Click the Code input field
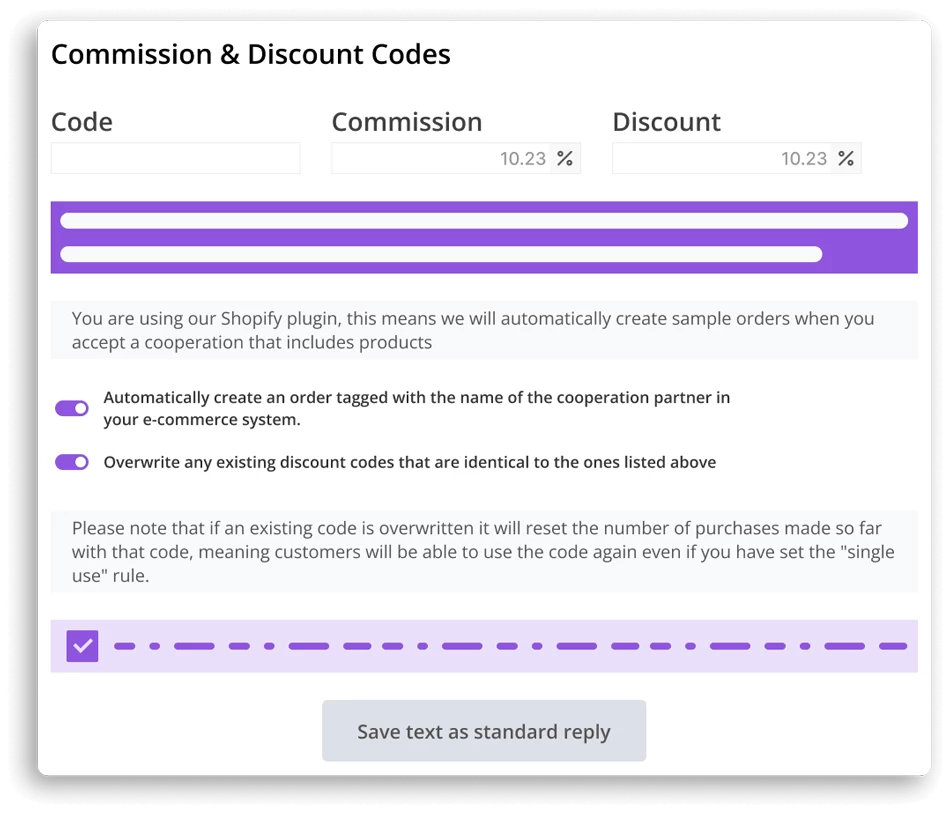The width and height of the screenshot is (950, 813). (175, 158)
